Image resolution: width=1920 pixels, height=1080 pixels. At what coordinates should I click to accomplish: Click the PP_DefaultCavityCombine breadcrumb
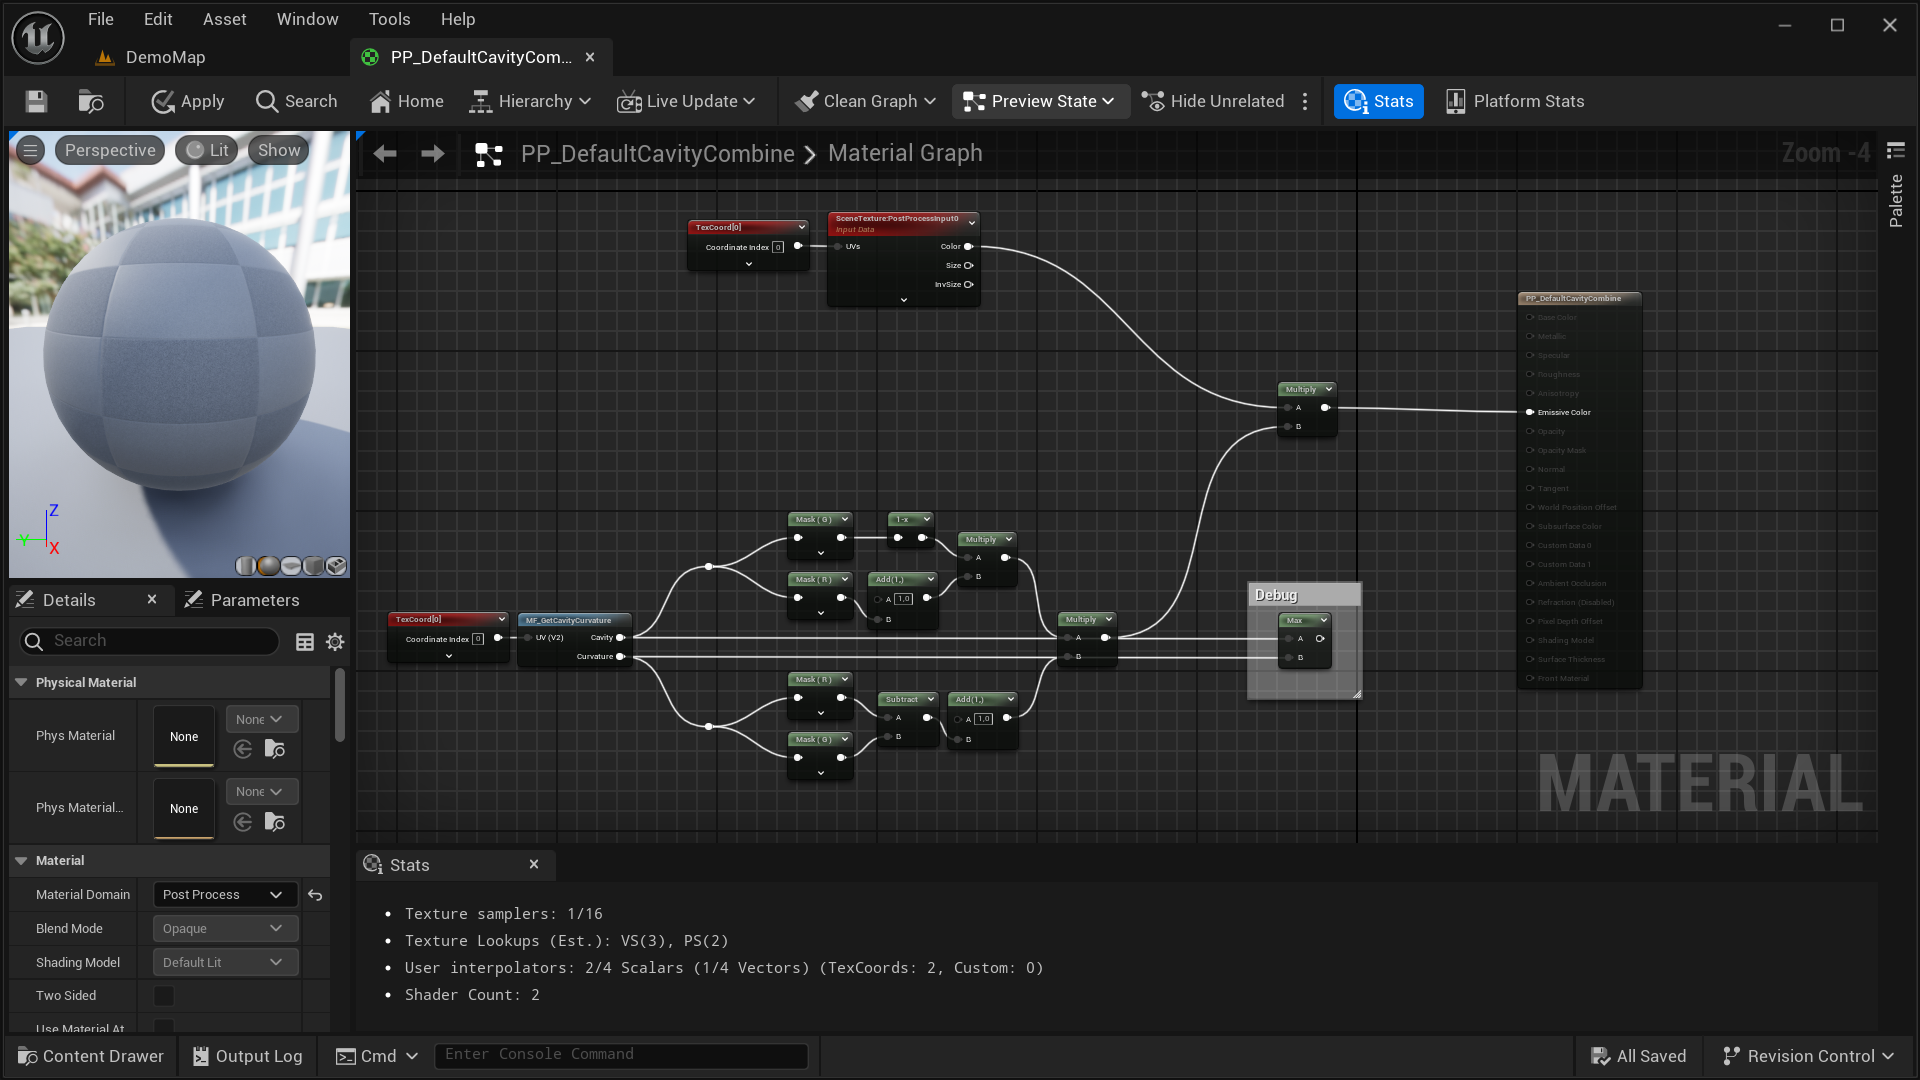pyautogui.click(x=657, y=153)
